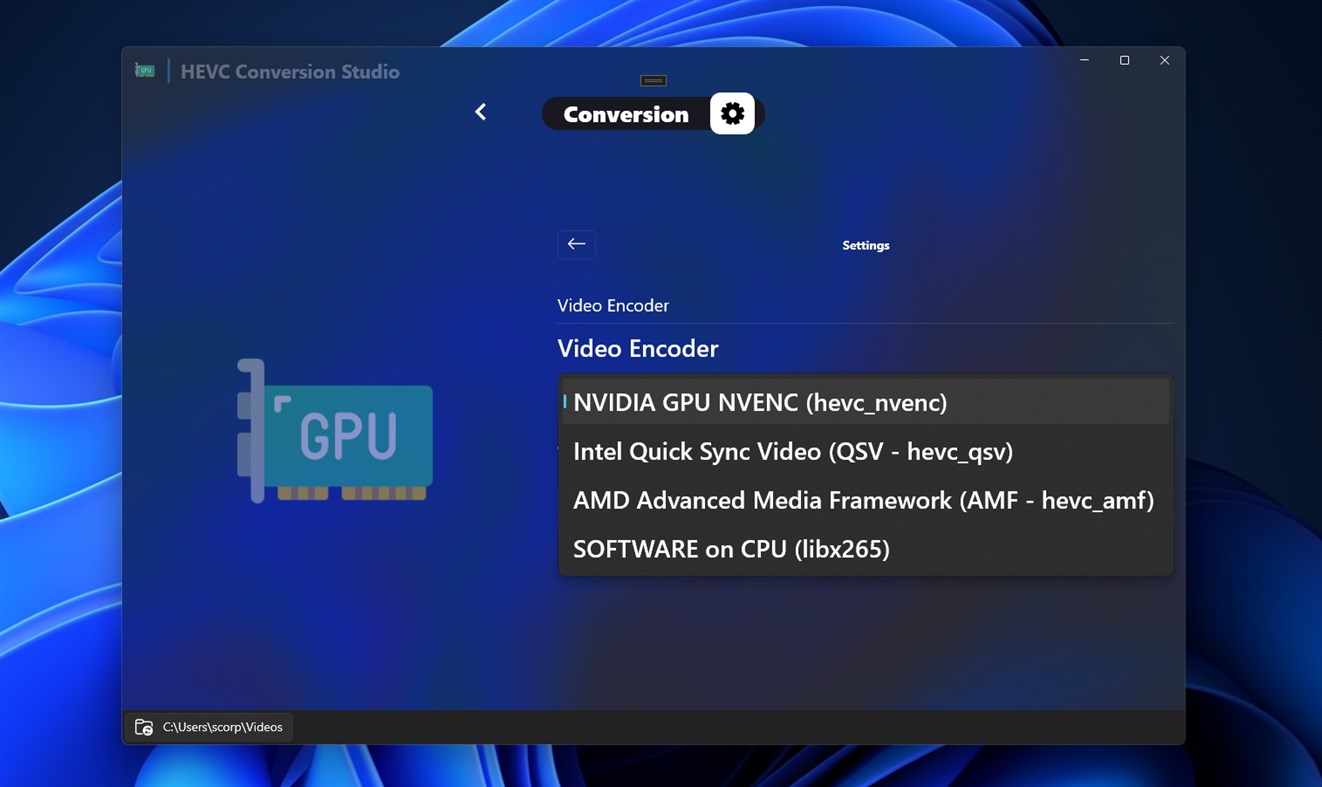
Task: Go back using the left chevron
Action: coord(481,112)
